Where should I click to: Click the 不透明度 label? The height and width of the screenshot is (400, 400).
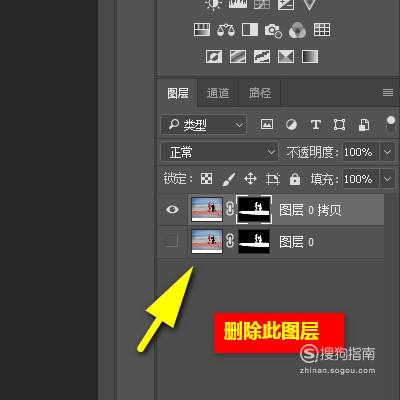click(312, 152)
